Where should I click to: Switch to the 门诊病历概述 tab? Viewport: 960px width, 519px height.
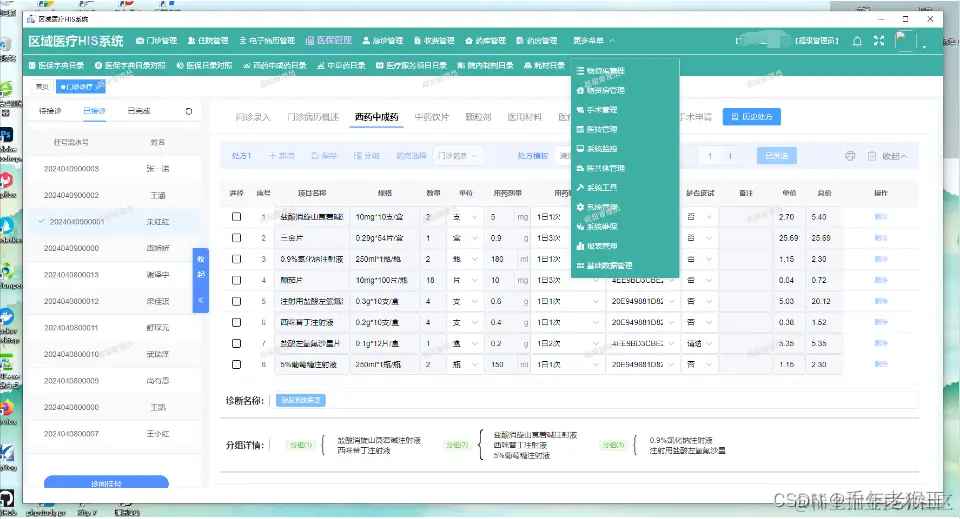(x=313, y=117)
